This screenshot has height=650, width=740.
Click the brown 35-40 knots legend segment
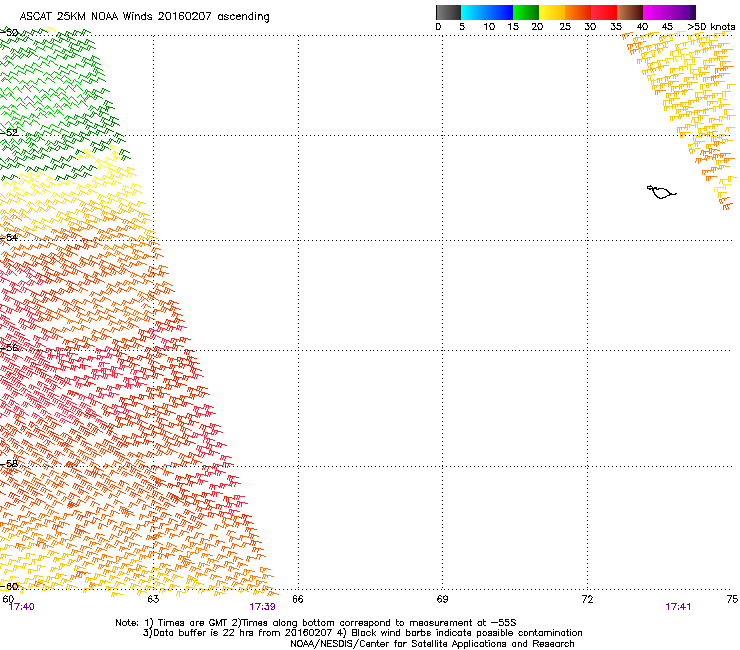(x=630, y=12)
